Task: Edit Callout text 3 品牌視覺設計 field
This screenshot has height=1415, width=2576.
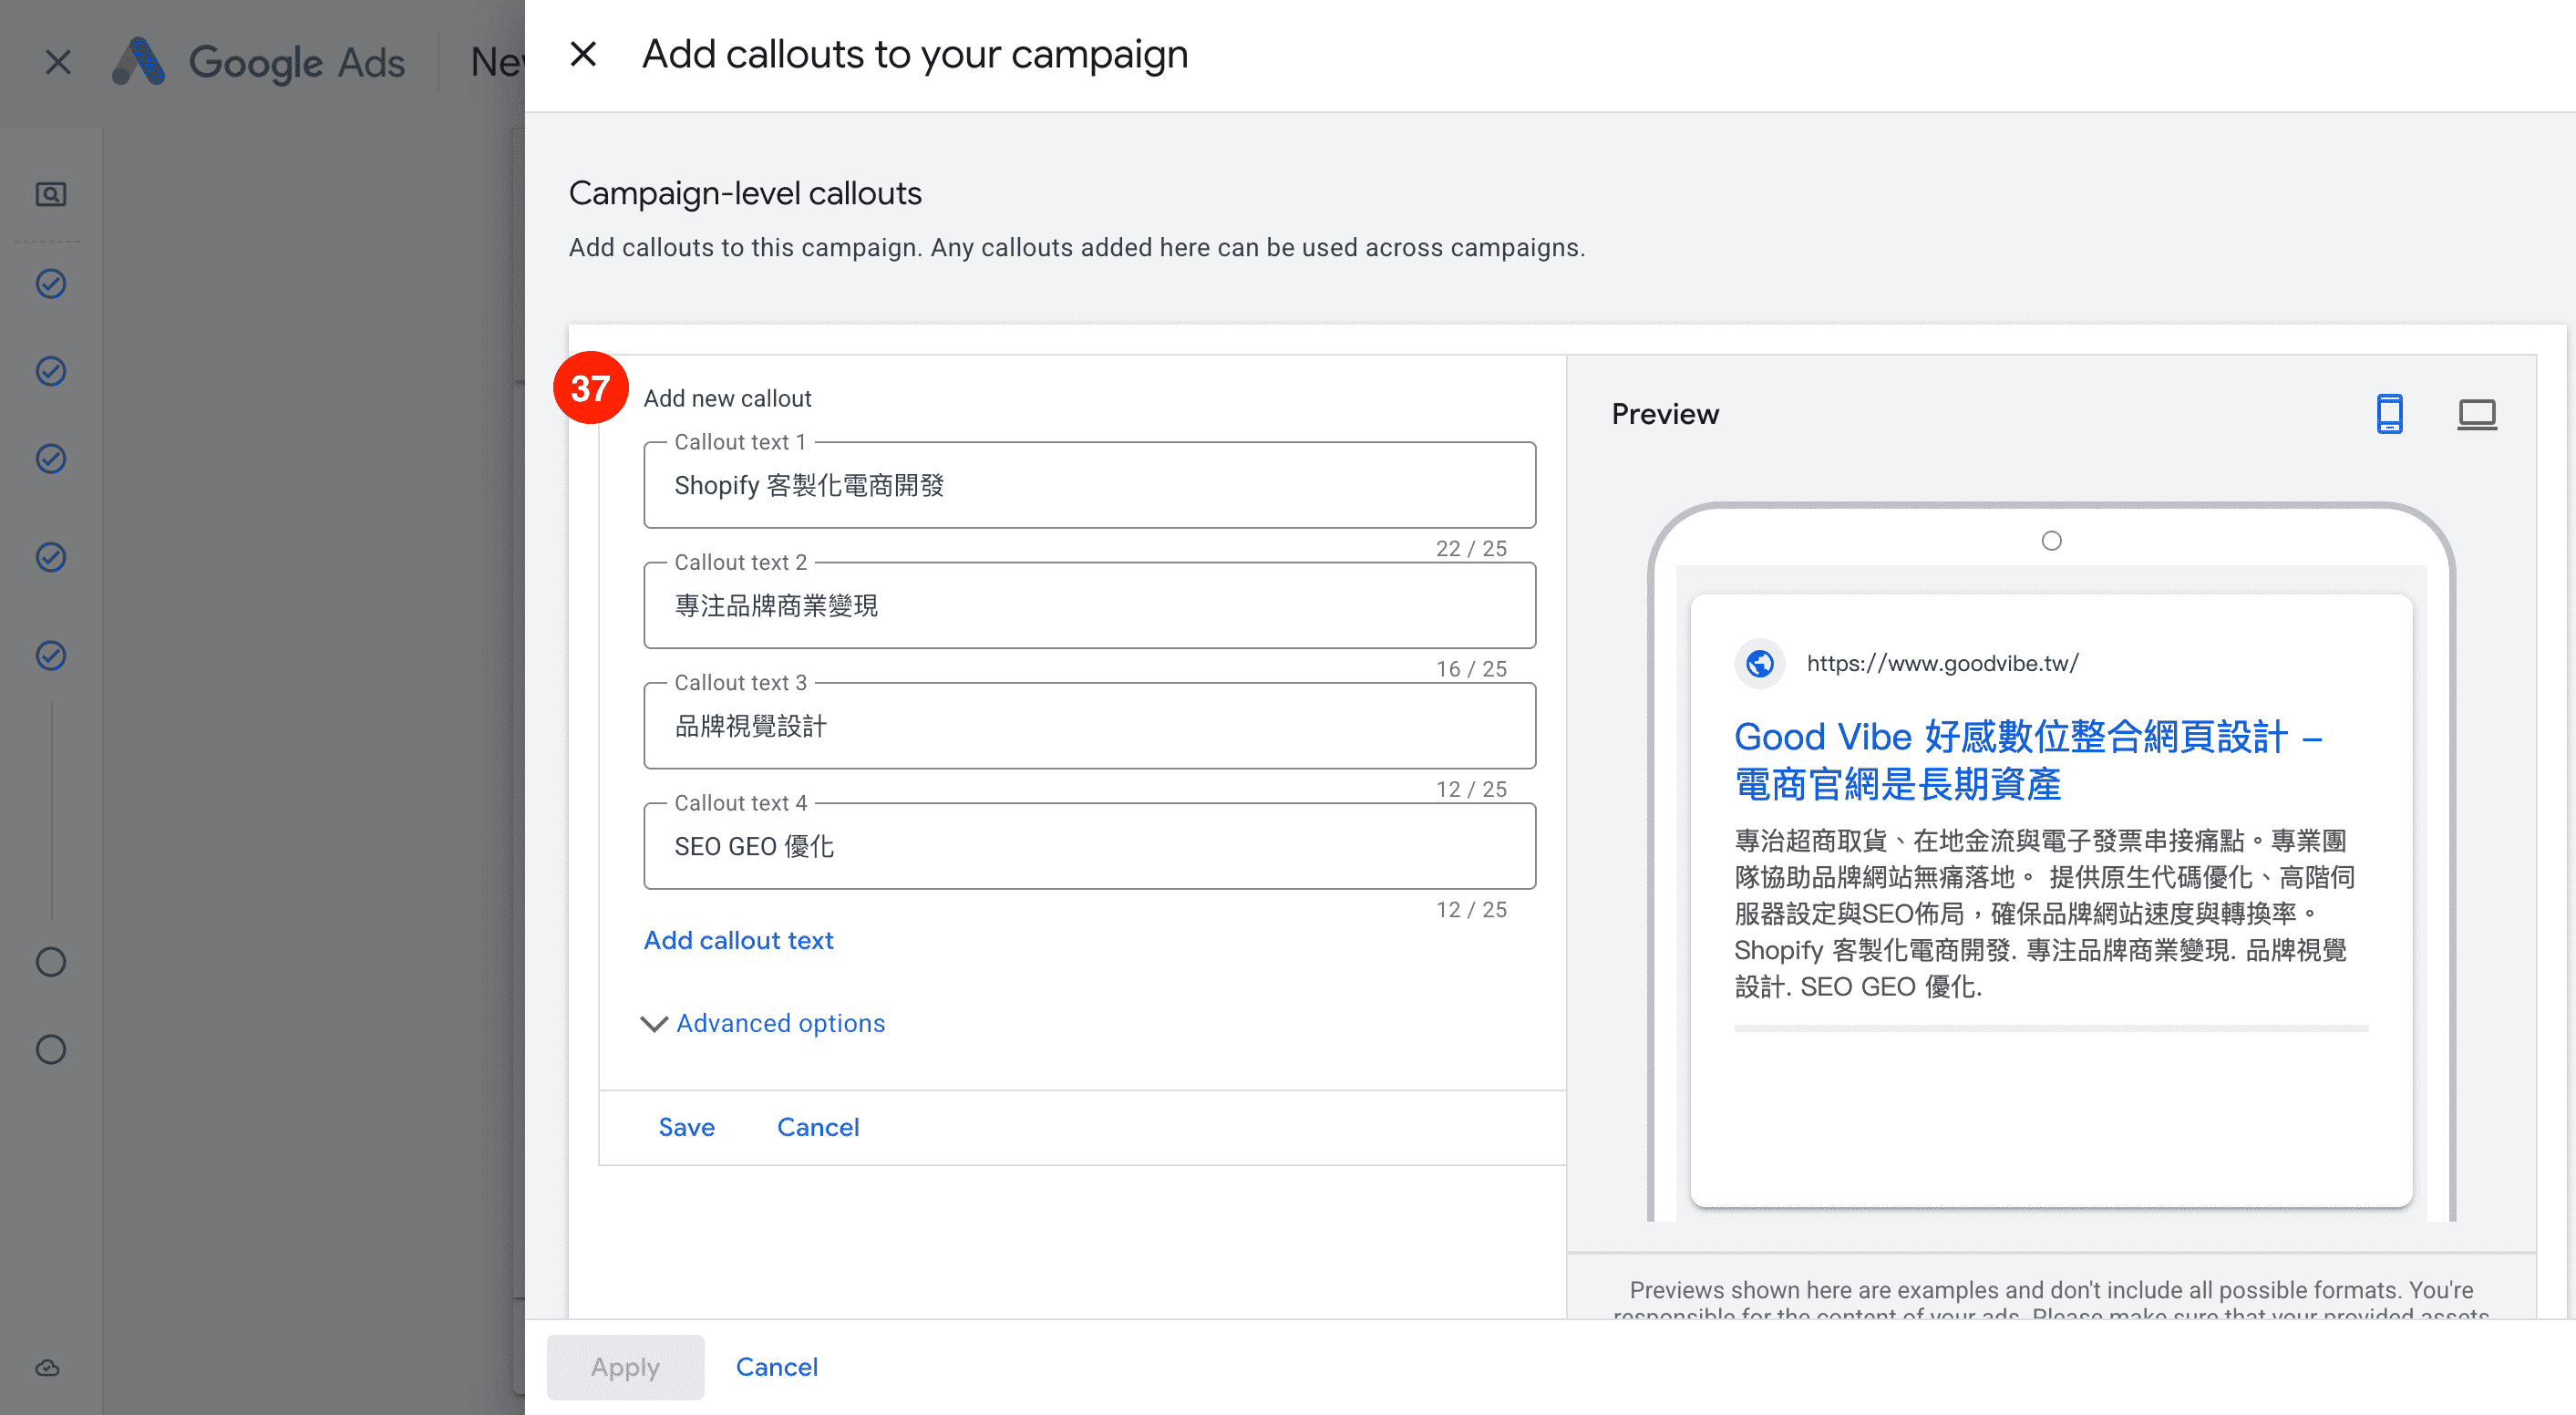Action: point(1090,726)
